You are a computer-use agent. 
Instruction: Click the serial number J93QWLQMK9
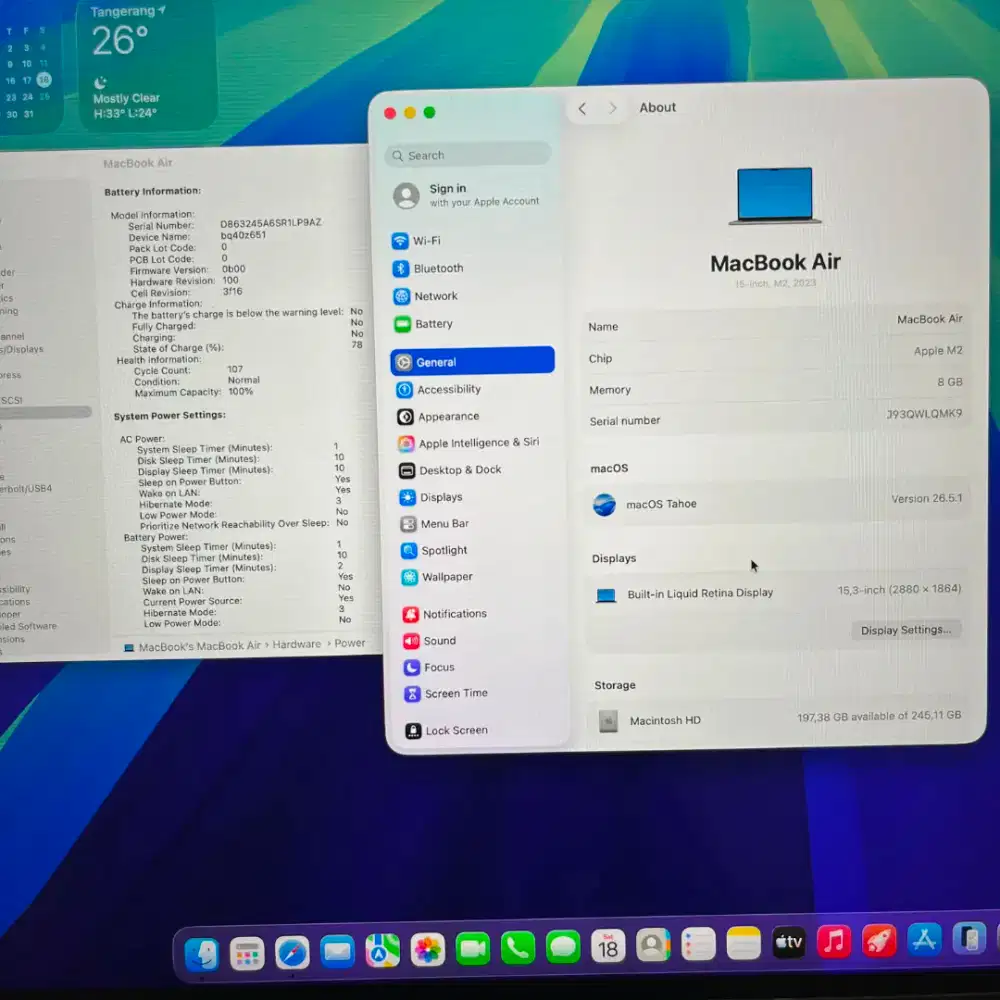[923, 414]
